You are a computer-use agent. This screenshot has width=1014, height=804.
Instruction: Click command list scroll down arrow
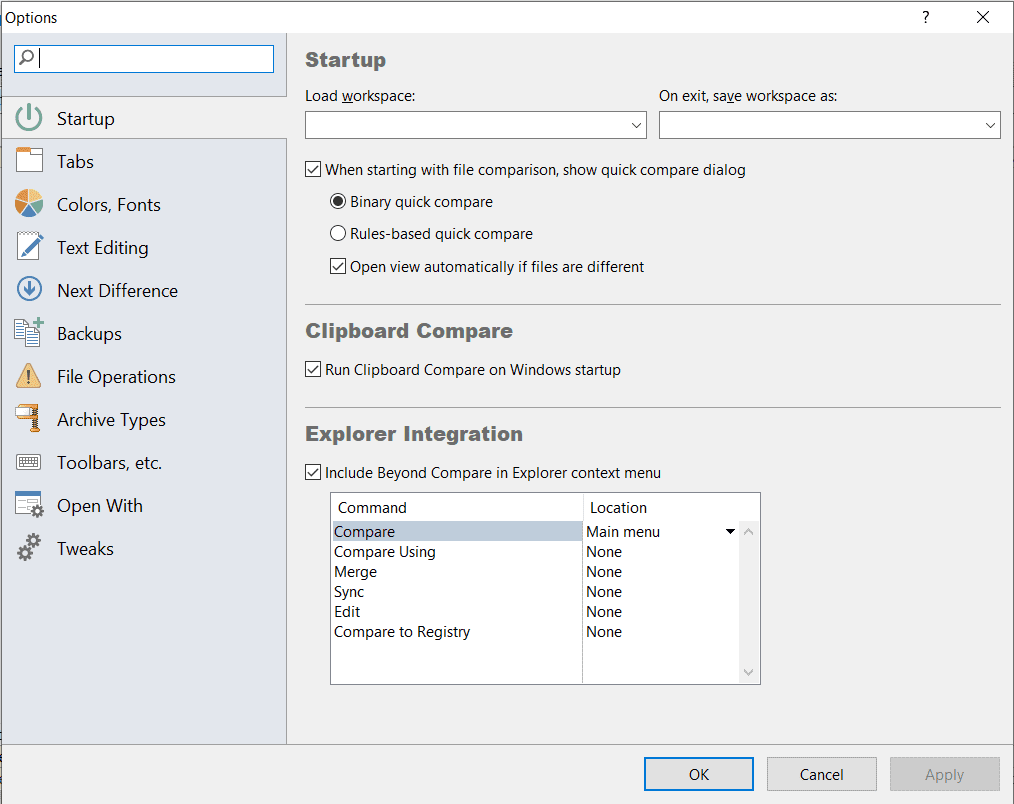748,672
